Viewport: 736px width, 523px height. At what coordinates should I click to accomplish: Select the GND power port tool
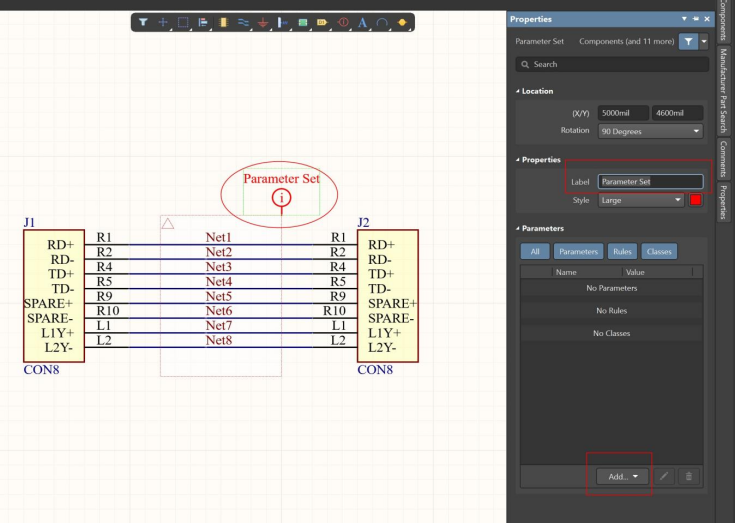pos(263,22)
